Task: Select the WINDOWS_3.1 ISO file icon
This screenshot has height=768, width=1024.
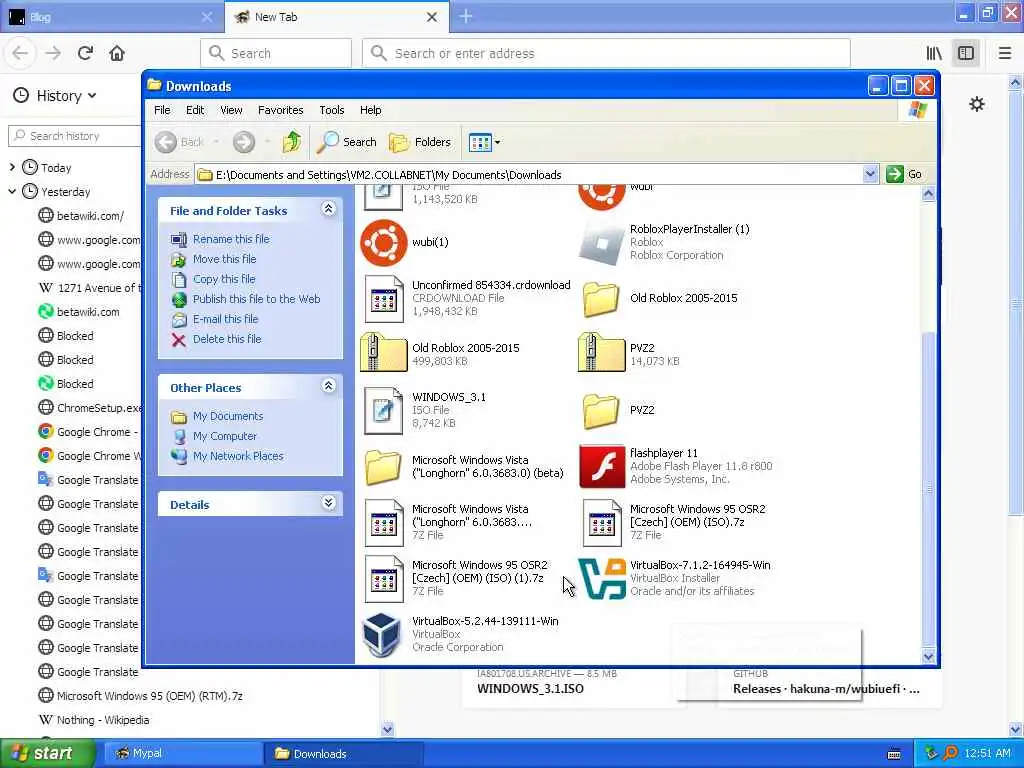Action: [383, 410]
